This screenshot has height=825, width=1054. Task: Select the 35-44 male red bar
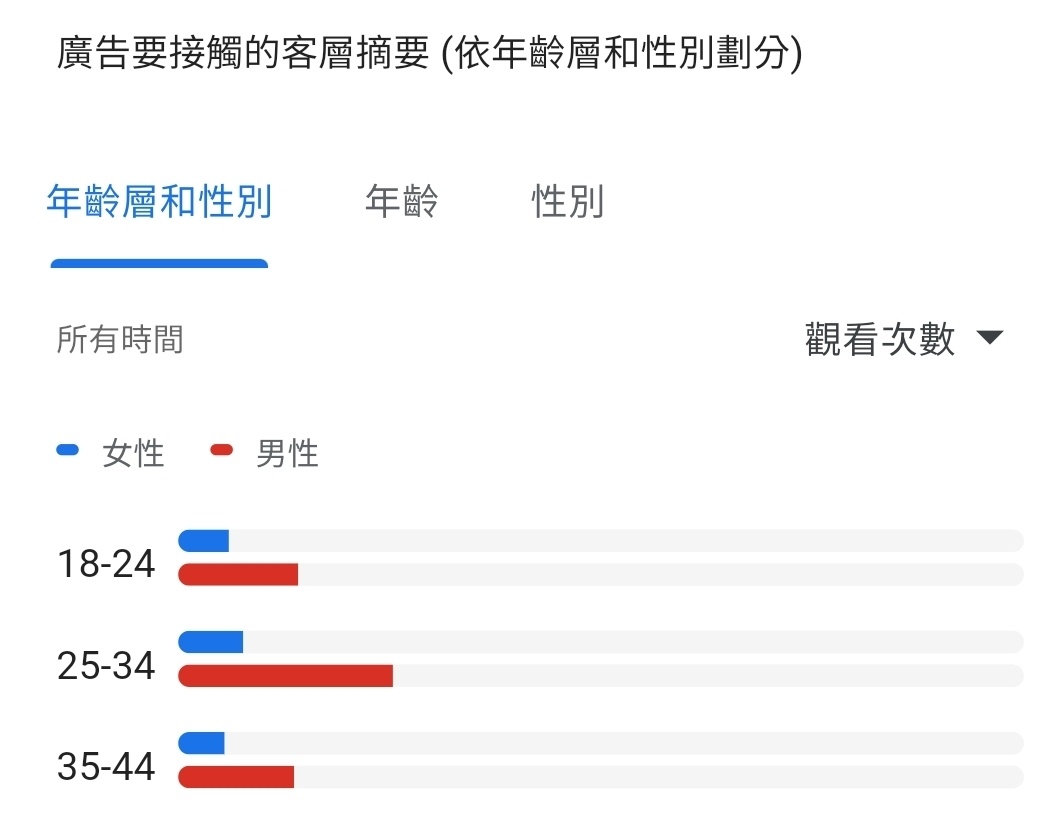(x=236, y=777)
